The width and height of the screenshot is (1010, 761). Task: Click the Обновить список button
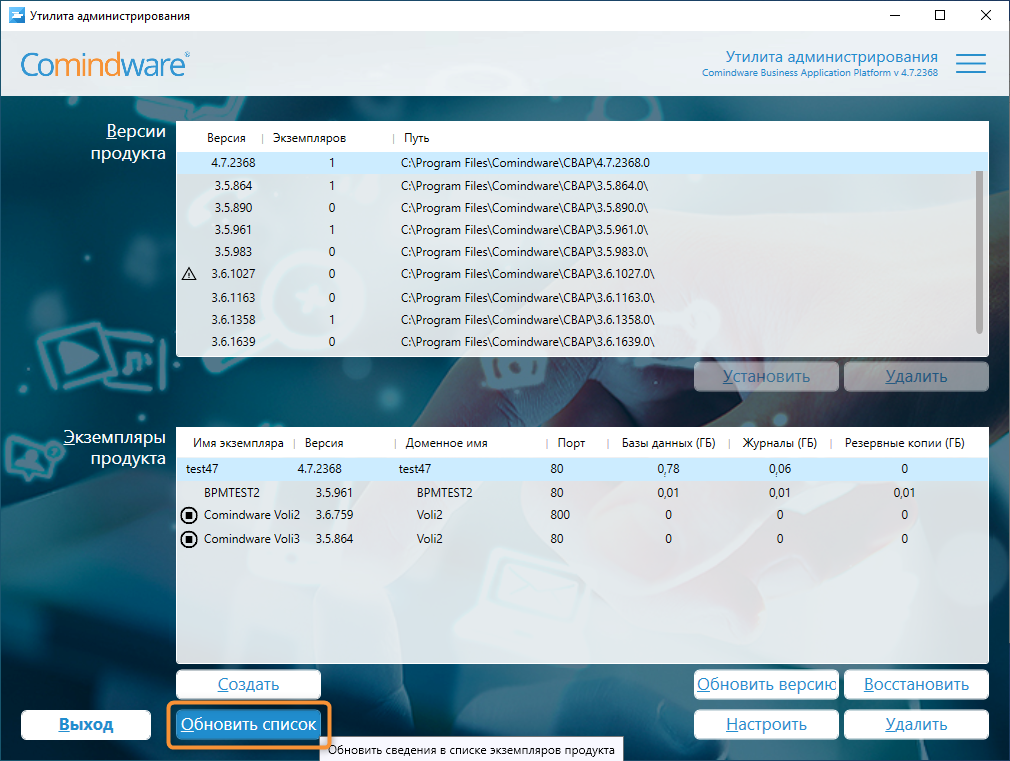click(x=248, y=724)
